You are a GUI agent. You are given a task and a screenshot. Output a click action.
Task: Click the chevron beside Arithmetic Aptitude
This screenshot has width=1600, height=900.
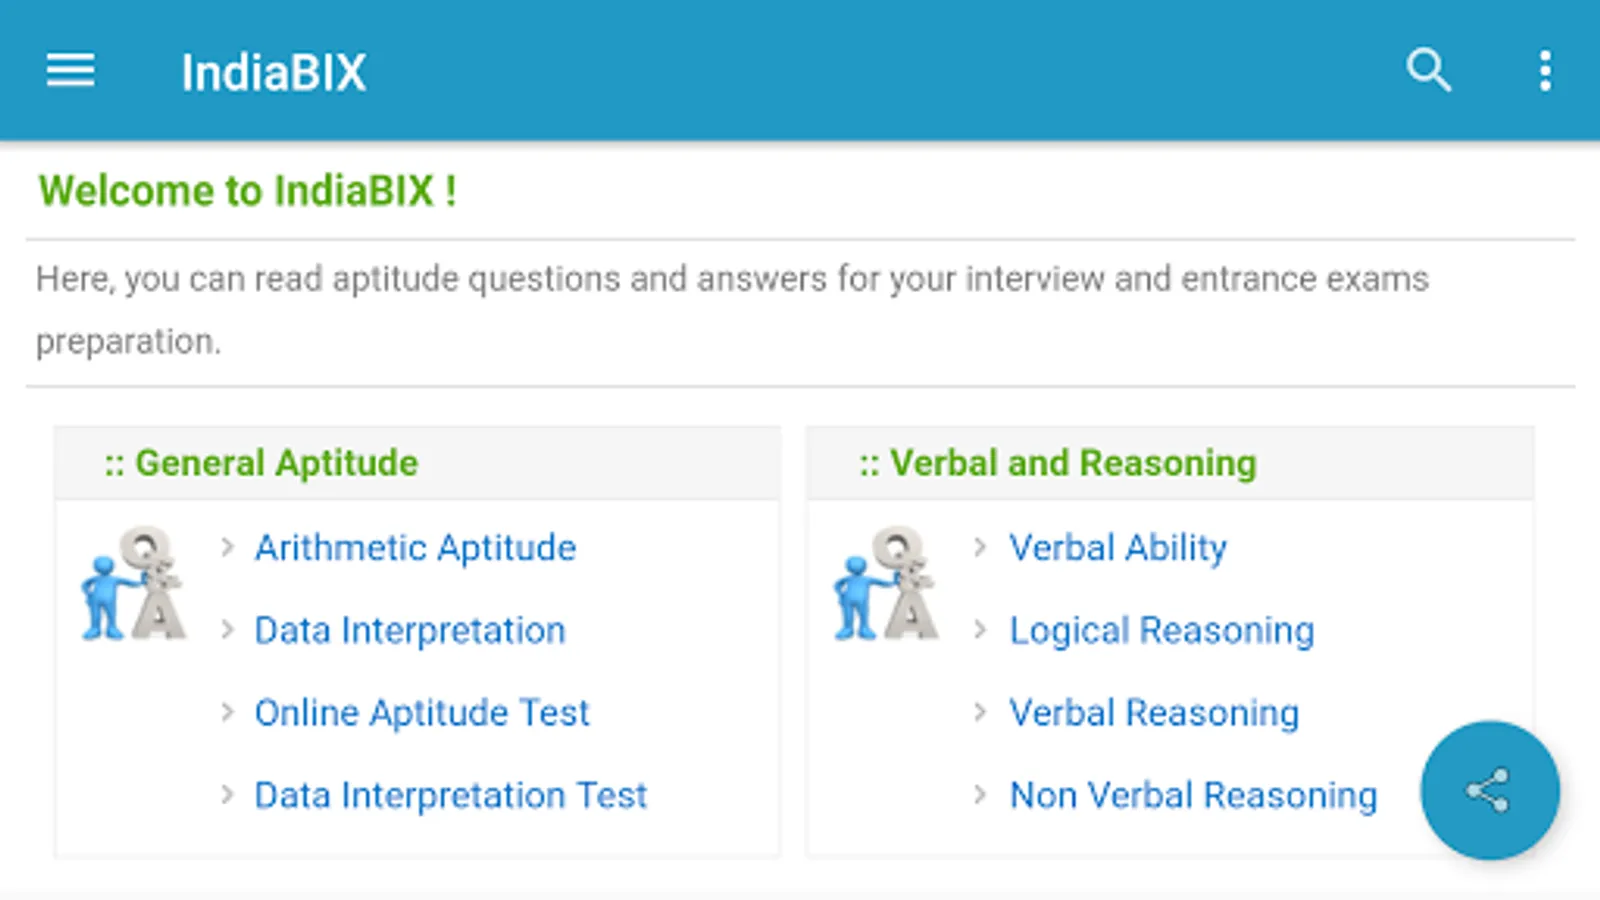(x=228, y=547)
